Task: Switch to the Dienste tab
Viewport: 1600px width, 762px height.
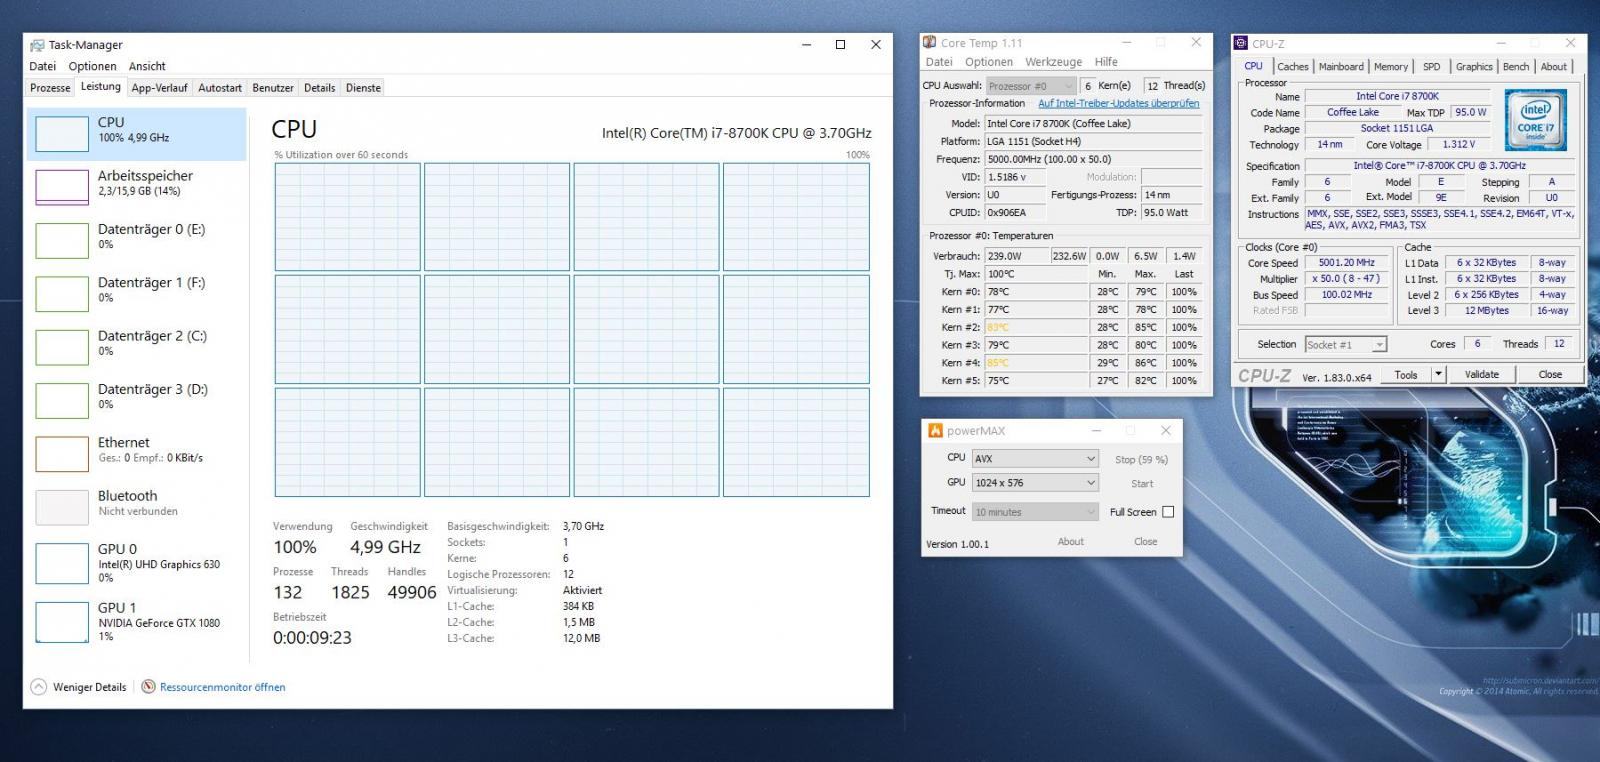Action: pyautogui.click(x=363, y=88)
